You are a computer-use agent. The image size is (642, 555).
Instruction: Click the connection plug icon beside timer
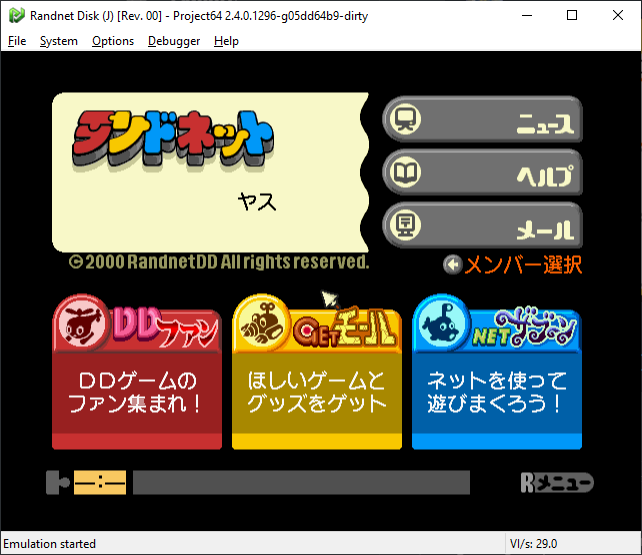(x=58, y=483)
